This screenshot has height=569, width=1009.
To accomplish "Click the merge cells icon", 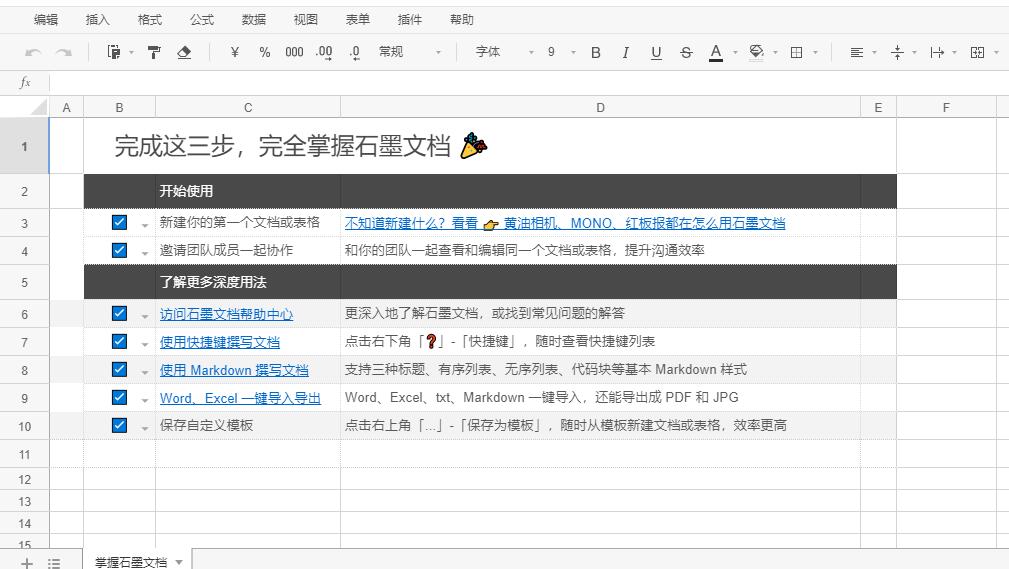I will pyautogui.click(x=977, y=53).
